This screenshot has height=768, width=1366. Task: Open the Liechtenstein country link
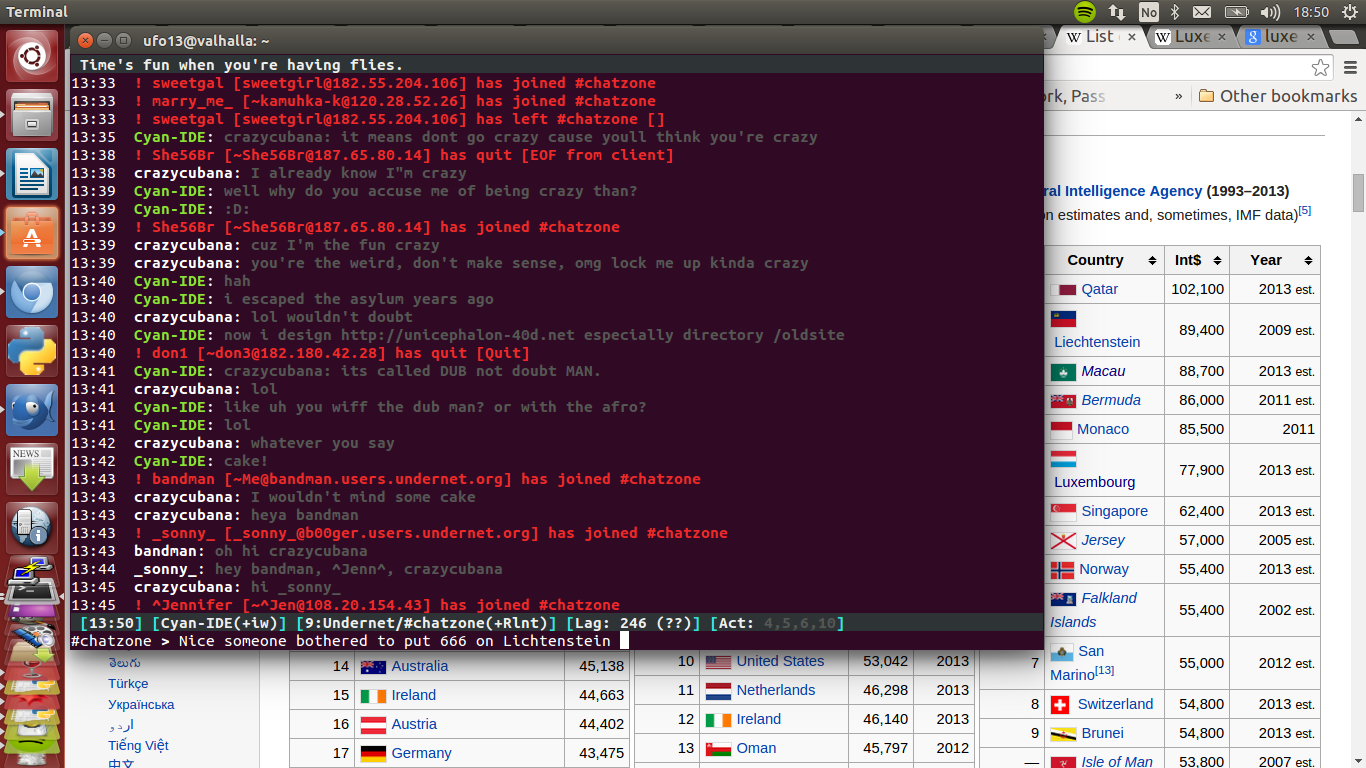(1097, 342)
